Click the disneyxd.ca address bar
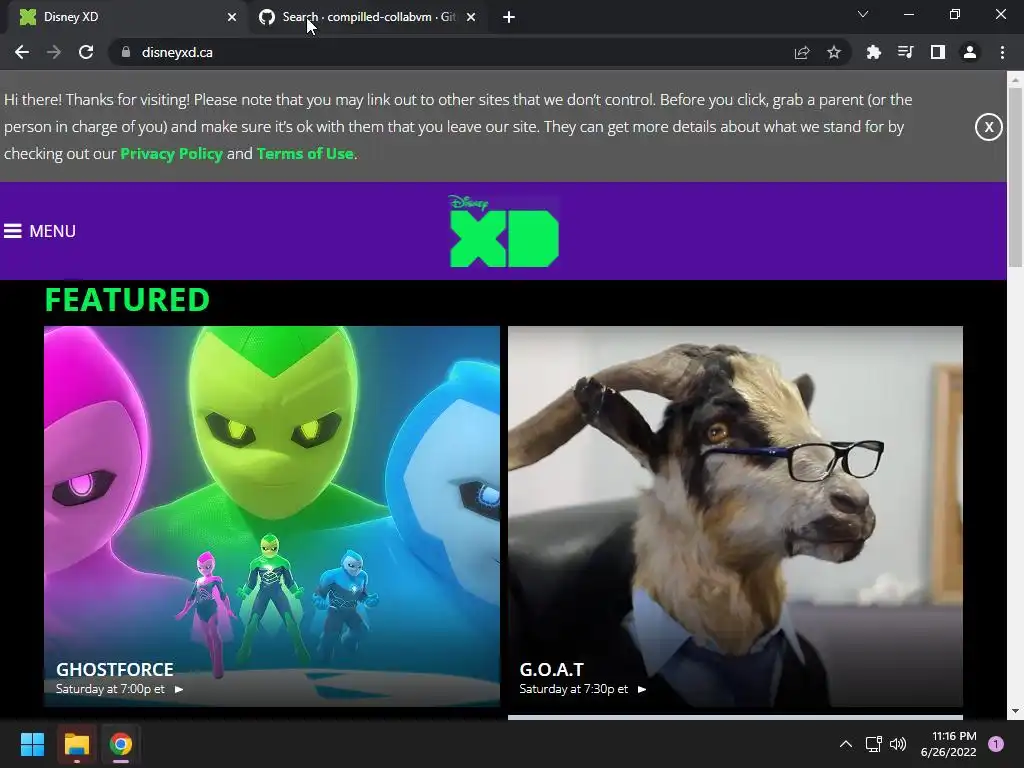 (x=457, y=52)
